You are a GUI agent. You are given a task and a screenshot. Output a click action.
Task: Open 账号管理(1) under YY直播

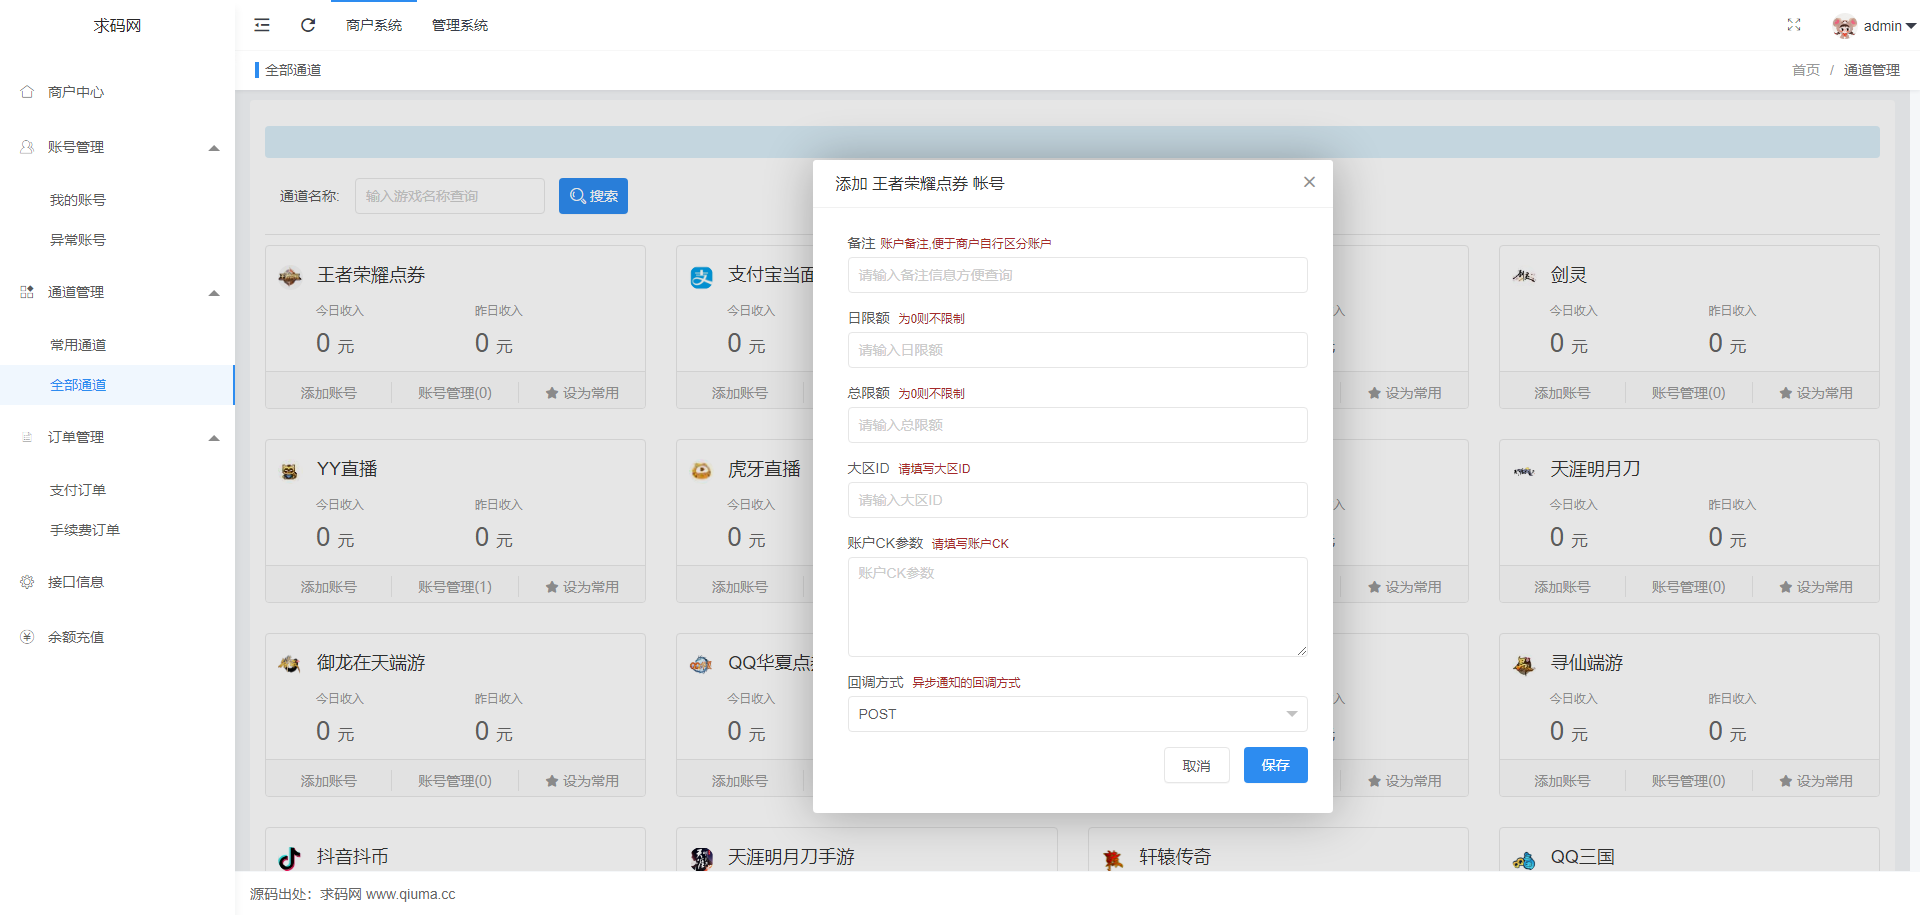[x=455, y=587]
